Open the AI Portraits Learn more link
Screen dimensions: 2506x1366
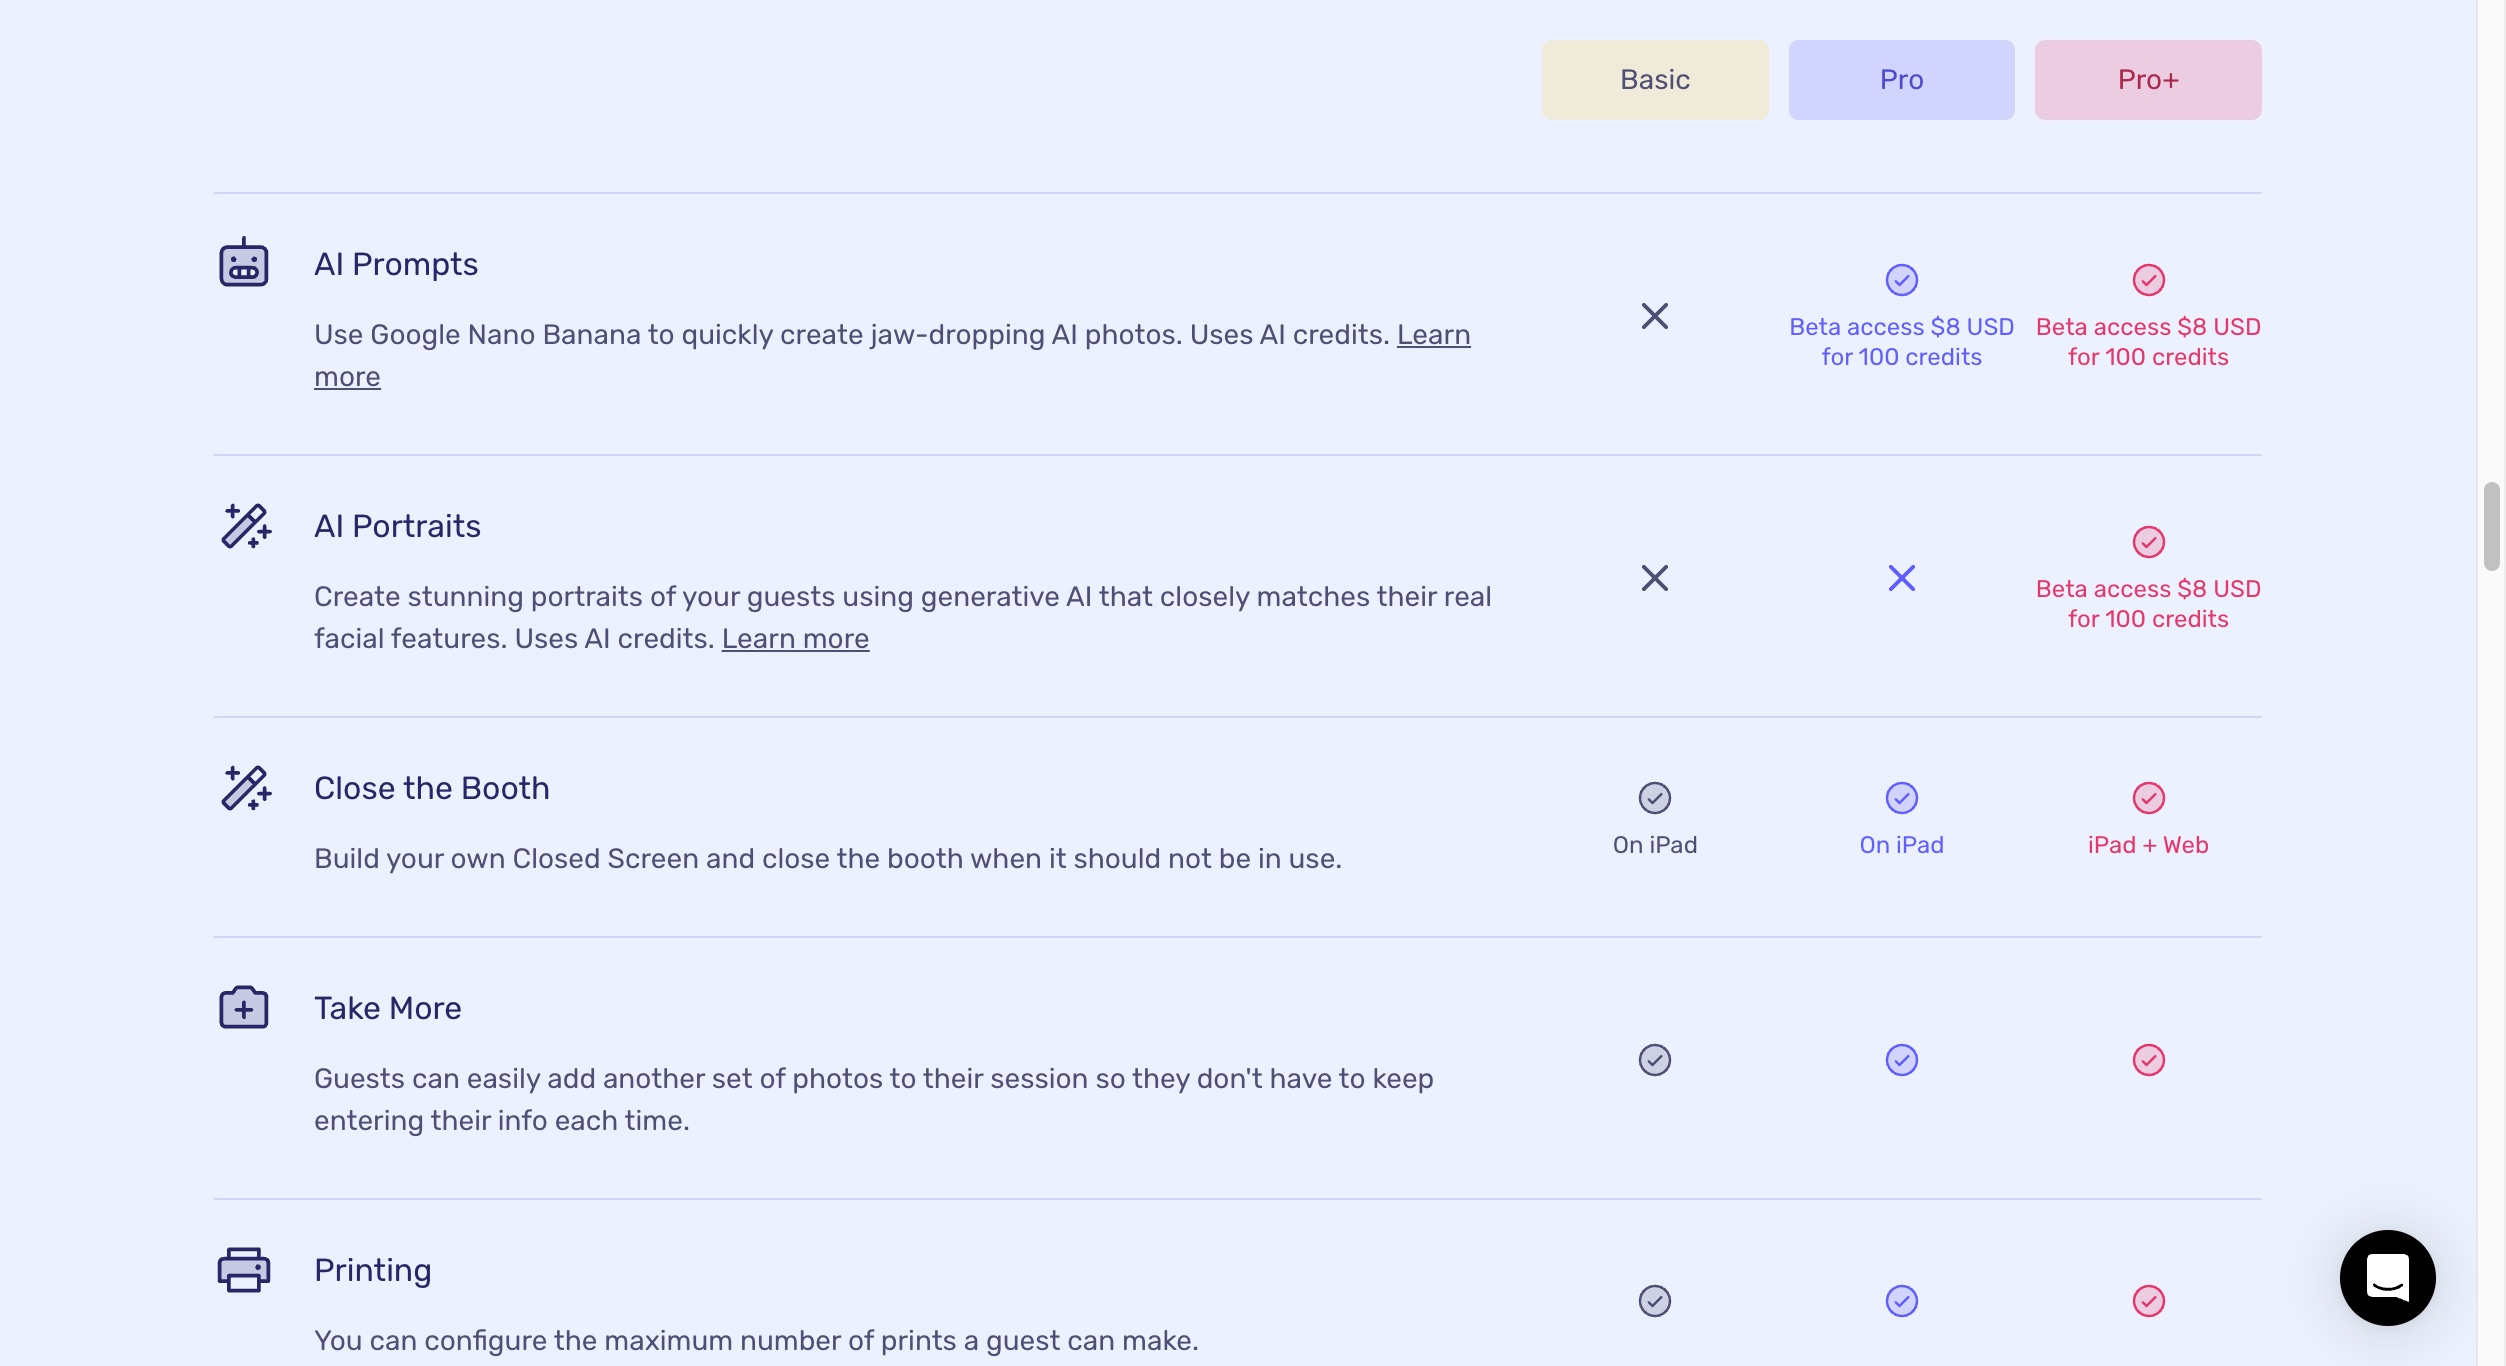(x=795, y=639)
